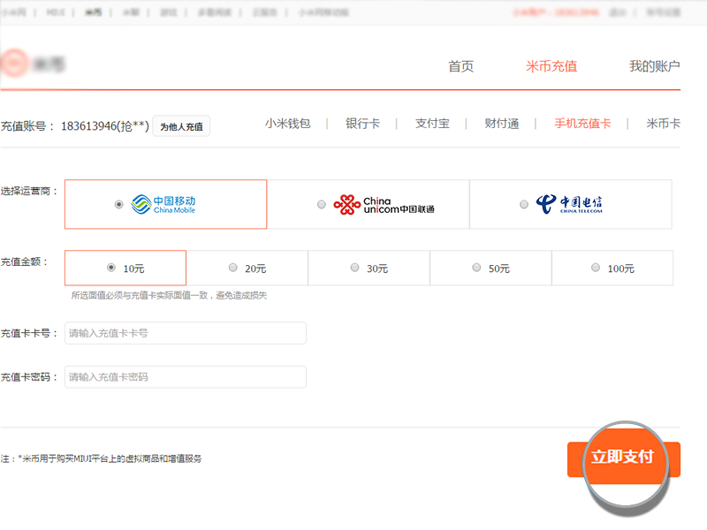Click the MIUI platform note at bottom

pyautogui.click(x=101, y=459)
